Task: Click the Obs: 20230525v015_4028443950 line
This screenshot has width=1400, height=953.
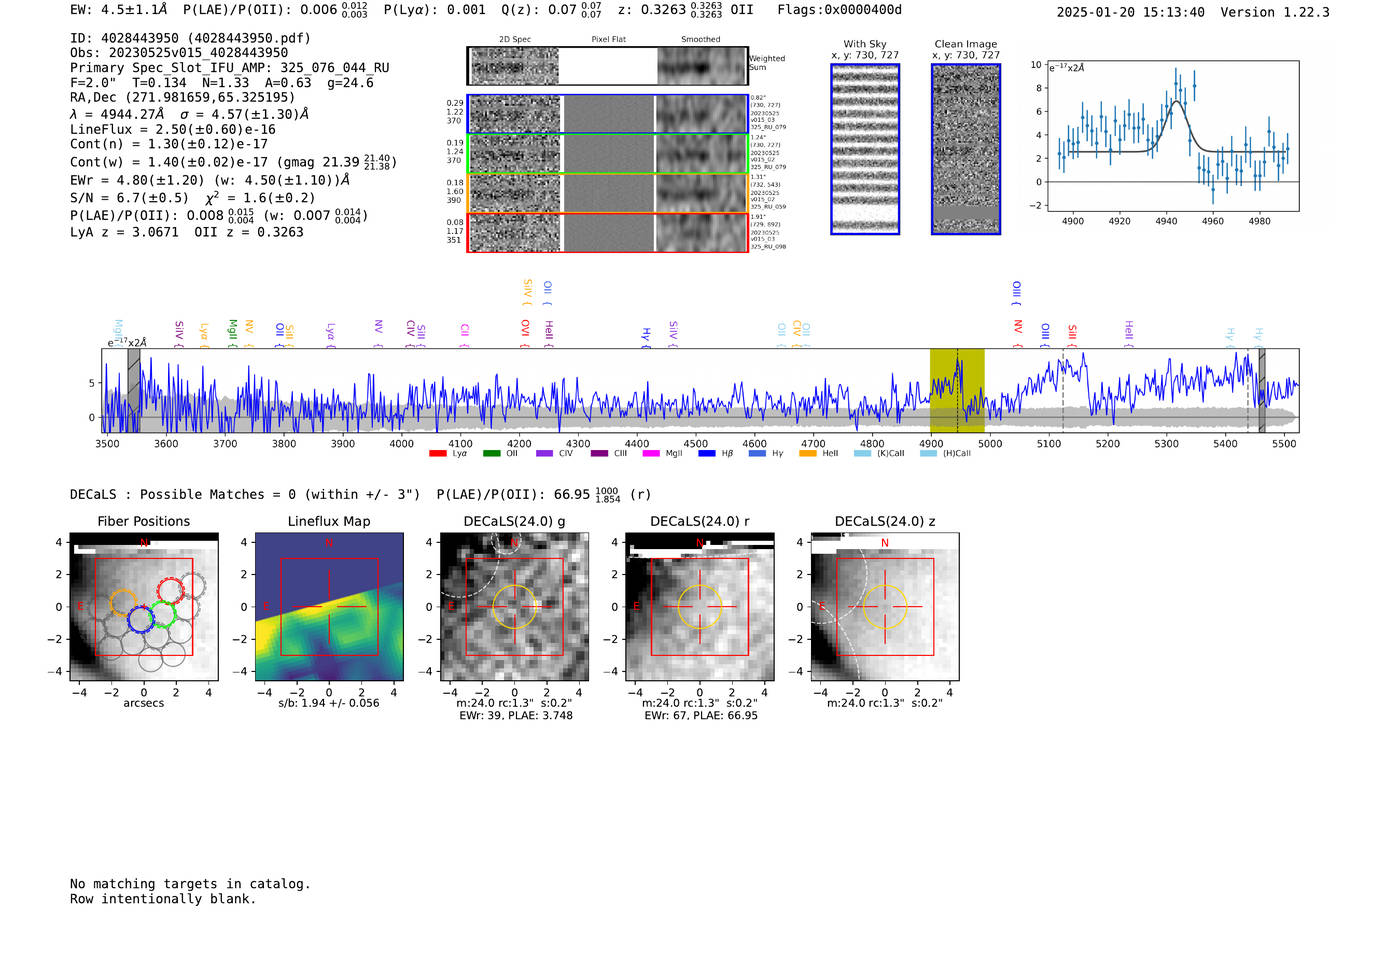Action: [179, 53]
